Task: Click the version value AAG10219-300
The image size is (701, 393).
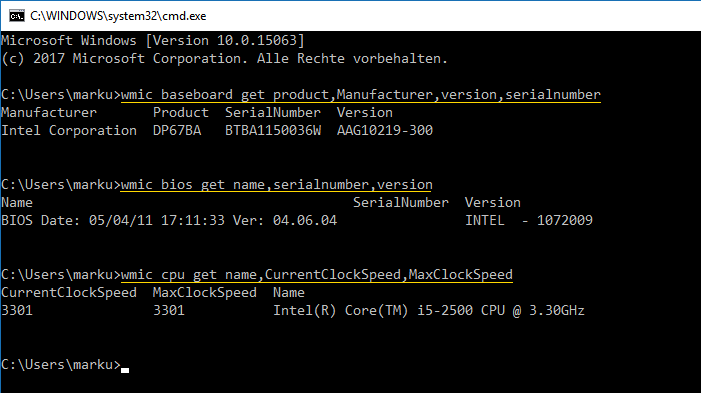Action: point(385,131)
